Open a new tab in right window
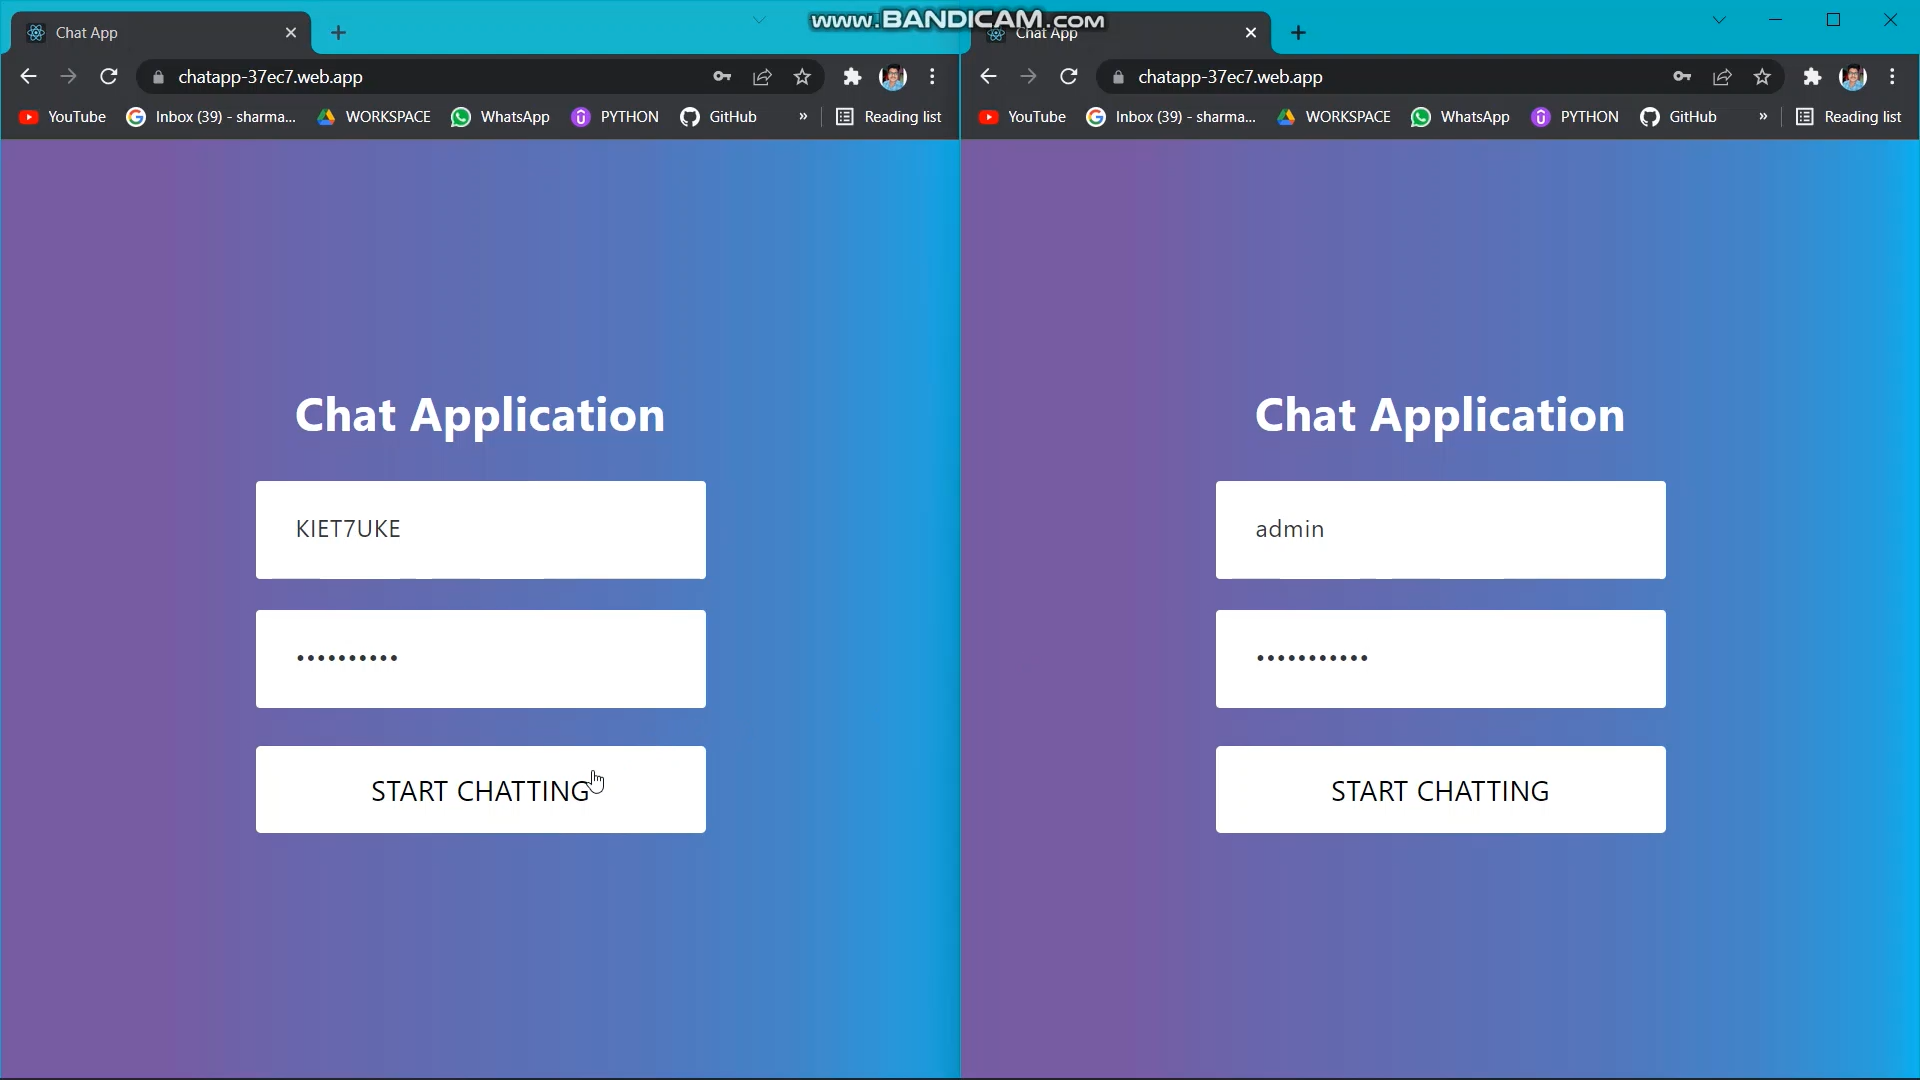Screen dimensions: 1920x1080 click(1298, 33)
